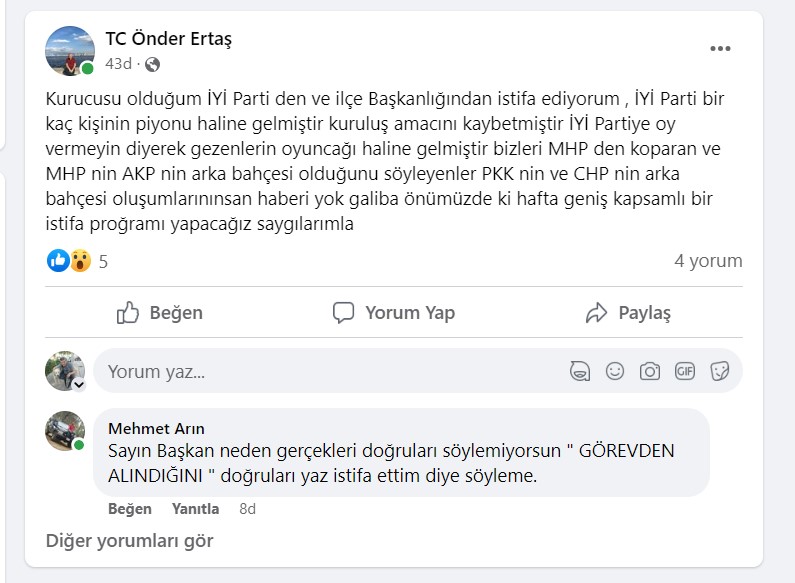The height and width of the screenshot is (583, 795).
Task: Expand Diğer yorumları gör to show more comments
Action: 130,541
